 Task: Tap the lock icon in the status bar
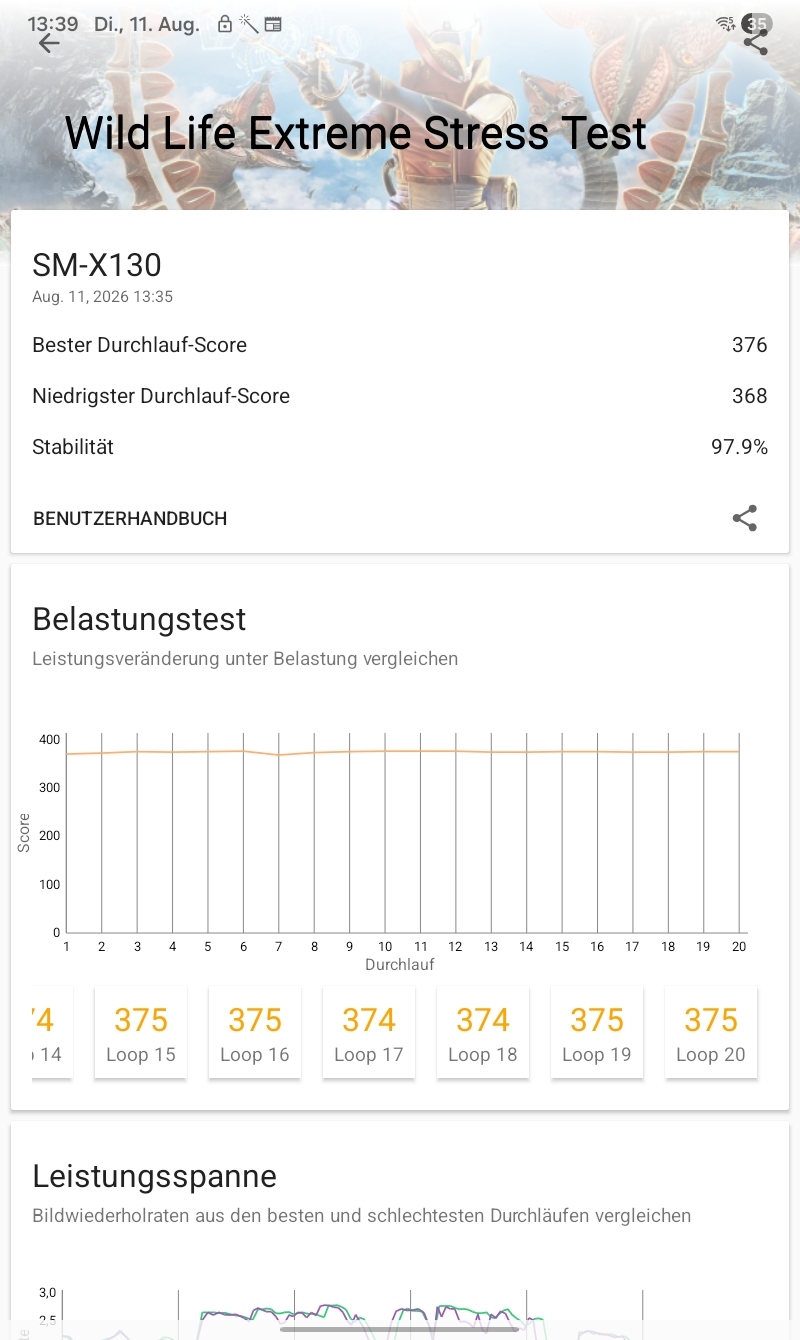(x=225, y=24)
